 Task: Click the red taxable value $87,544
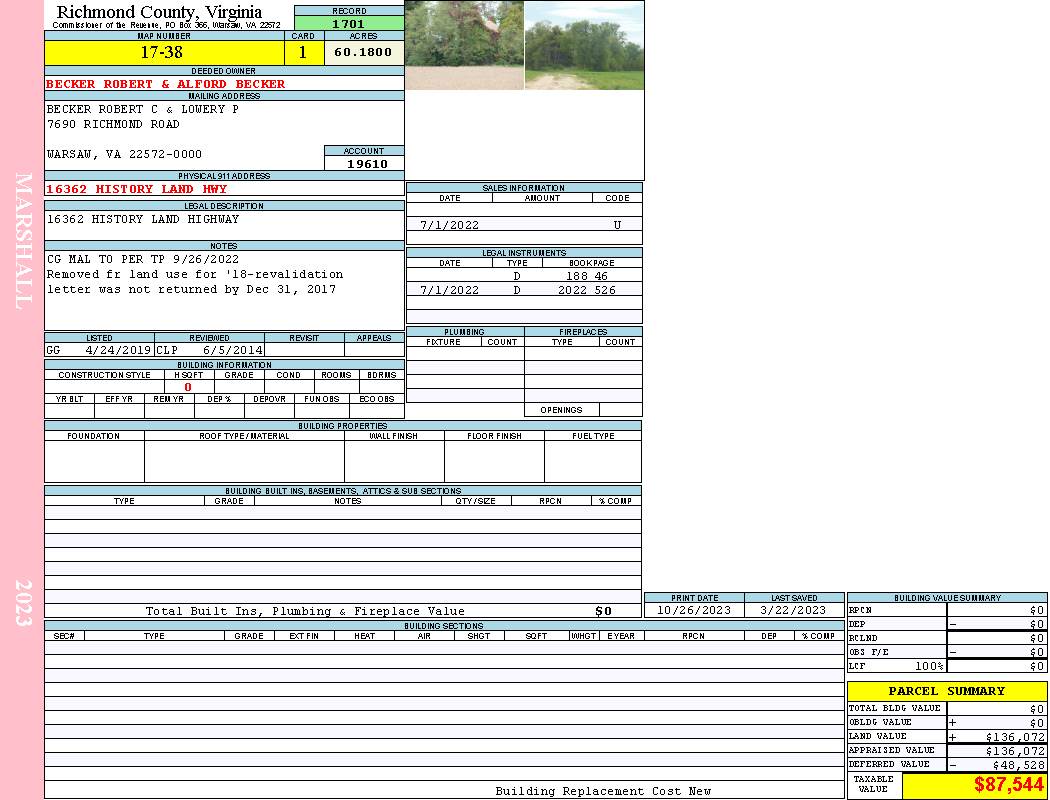1008,785
